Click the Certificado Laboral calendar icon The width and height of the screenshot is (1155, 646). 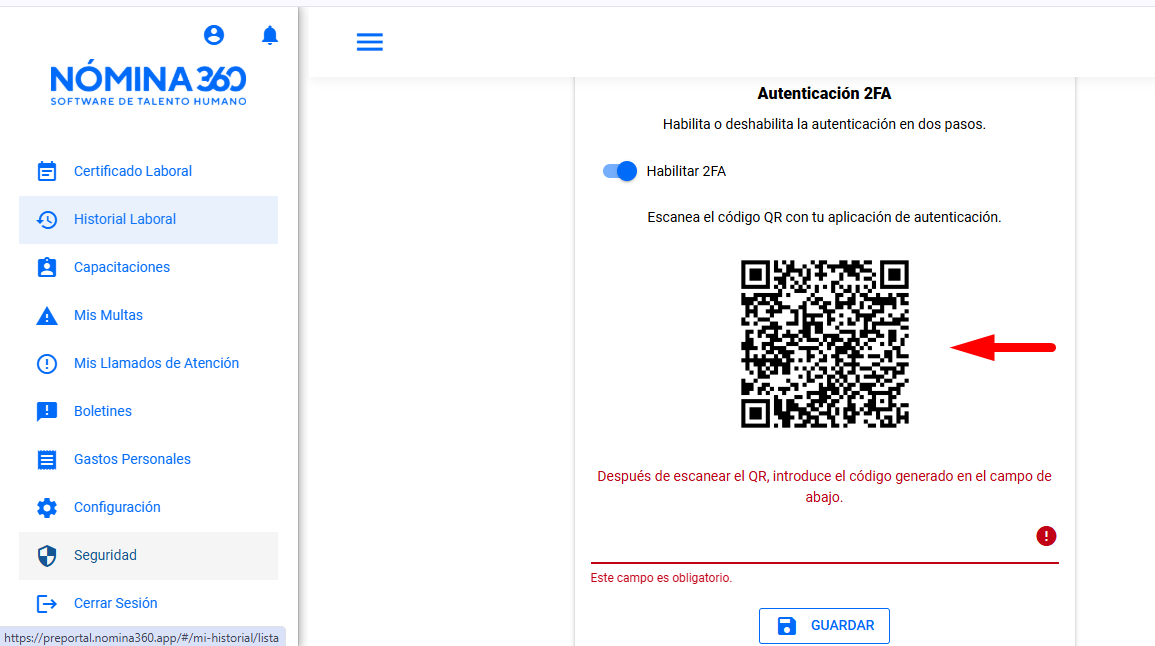46,171
